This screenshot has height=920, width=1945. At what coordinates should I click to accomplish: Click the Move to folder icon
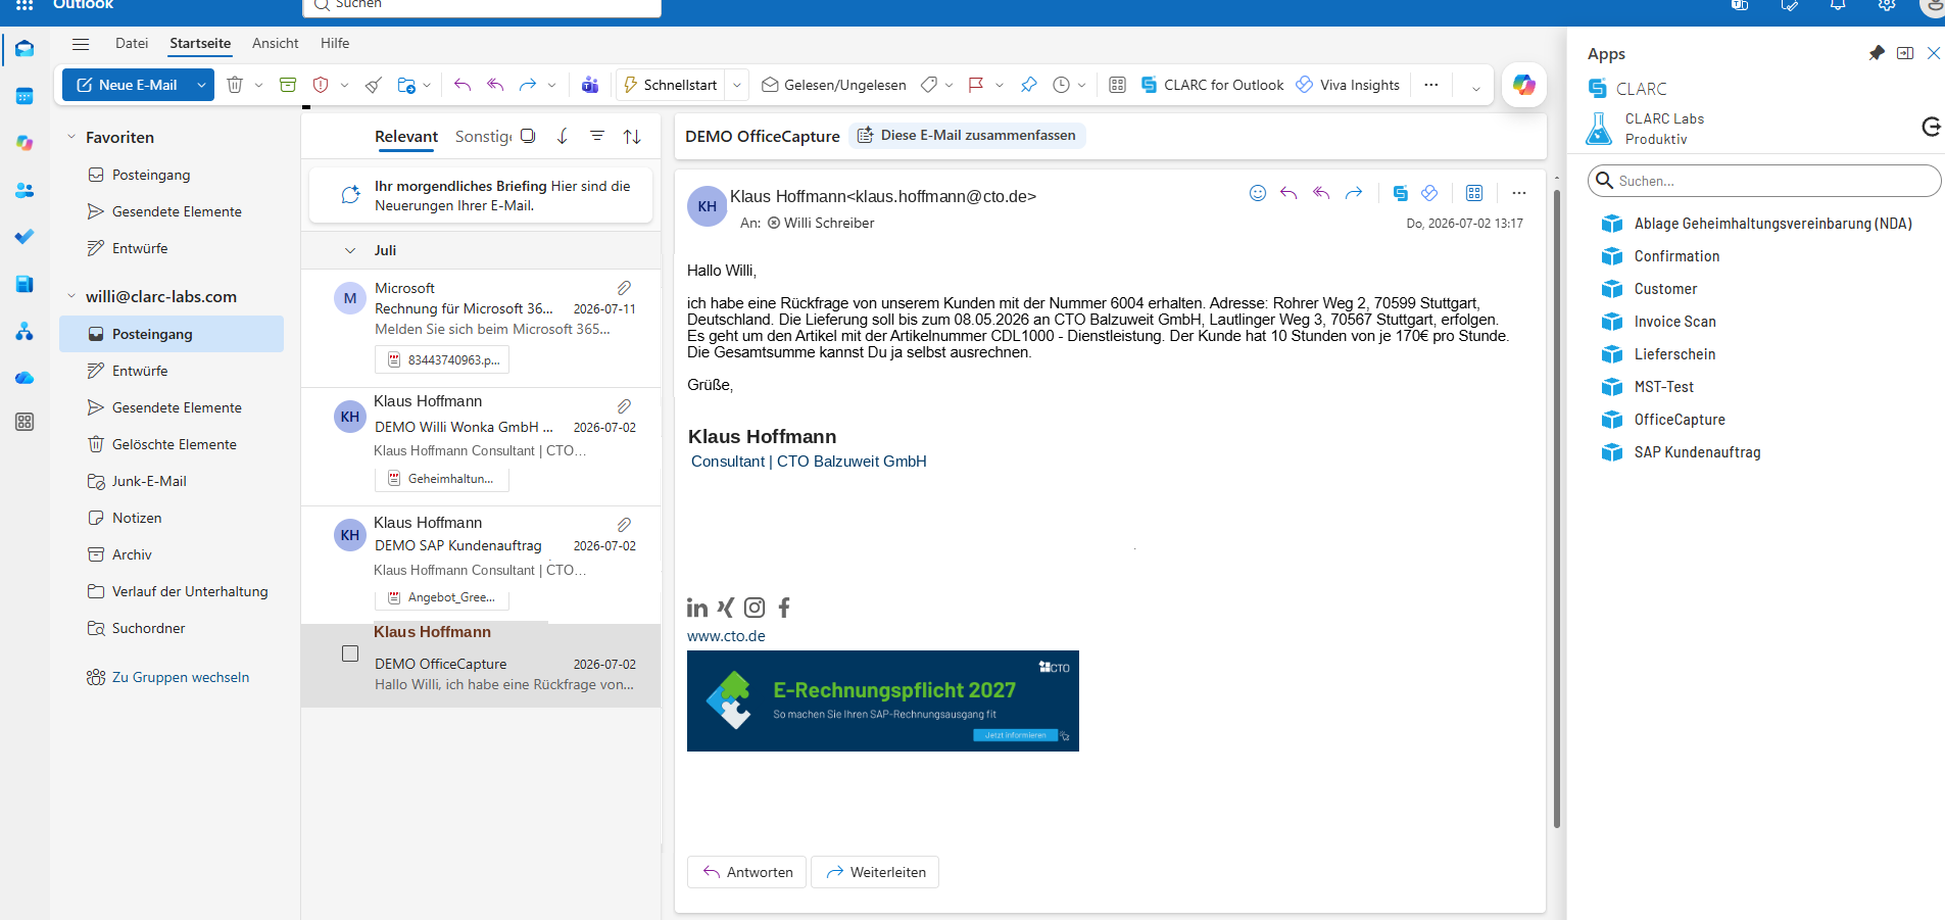(x=406, y=85)
